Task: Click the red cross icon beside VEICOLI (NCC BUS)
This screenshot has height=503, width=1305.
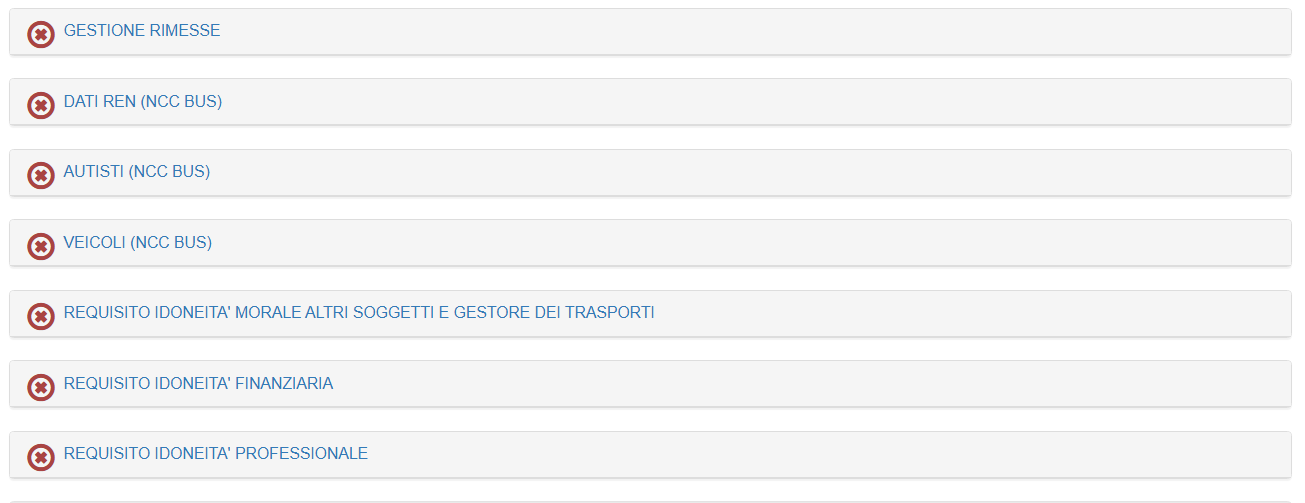Action: click(40, 246)
